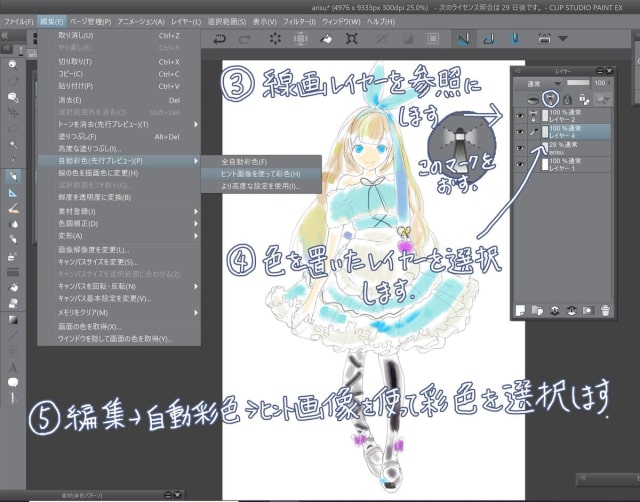
Task: Click Delete layer trash icon
Action: click(605, 311)
